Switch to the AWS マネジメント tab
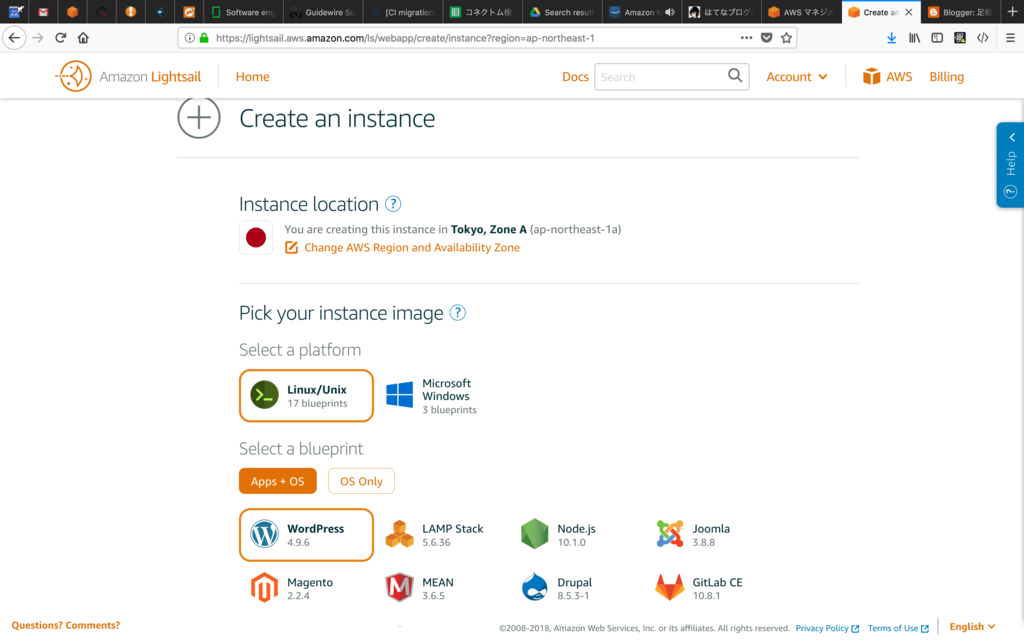The width and height of the screenshot is (1024, 640). tap(801, 12)
